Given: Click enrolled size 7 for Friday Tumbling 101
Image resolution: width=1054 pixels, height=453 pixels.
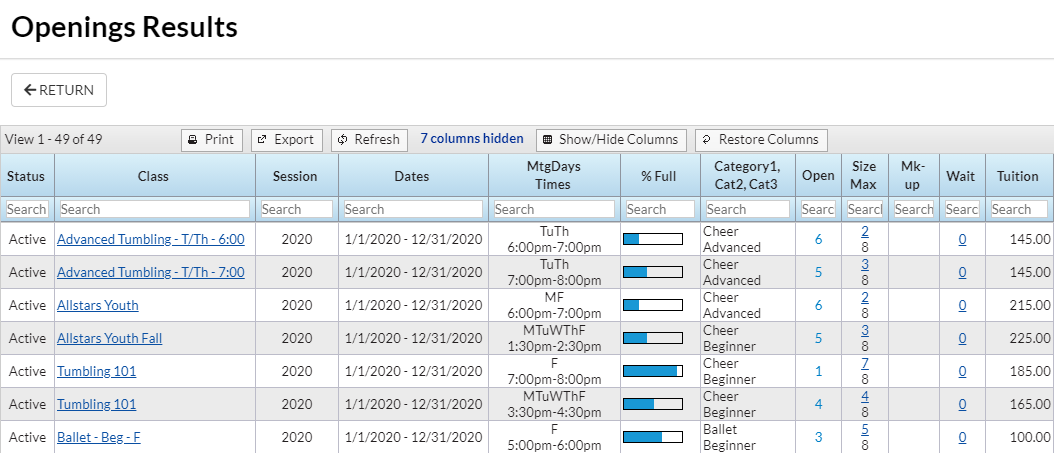Looking at the screenshot, I should (x=864, y=364).
